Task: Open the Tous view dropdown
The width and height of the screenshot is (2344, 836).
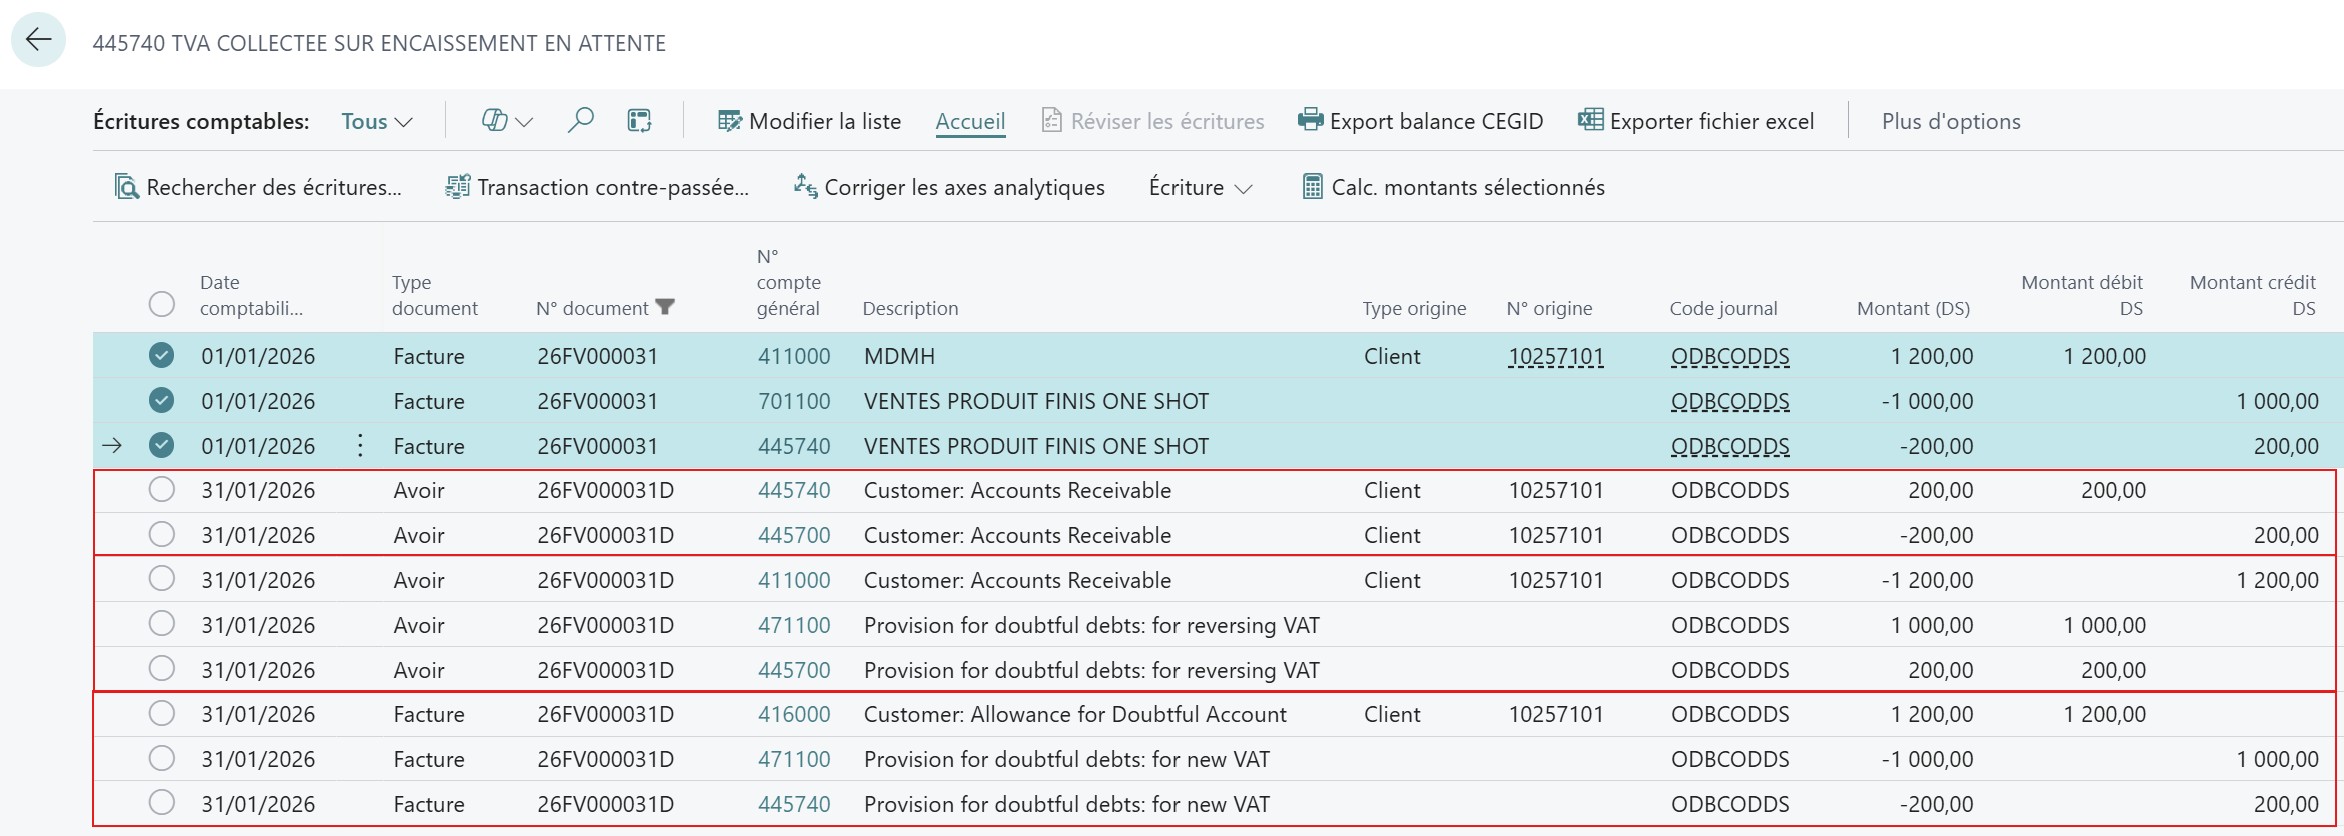Action: (x=376, y=121)
